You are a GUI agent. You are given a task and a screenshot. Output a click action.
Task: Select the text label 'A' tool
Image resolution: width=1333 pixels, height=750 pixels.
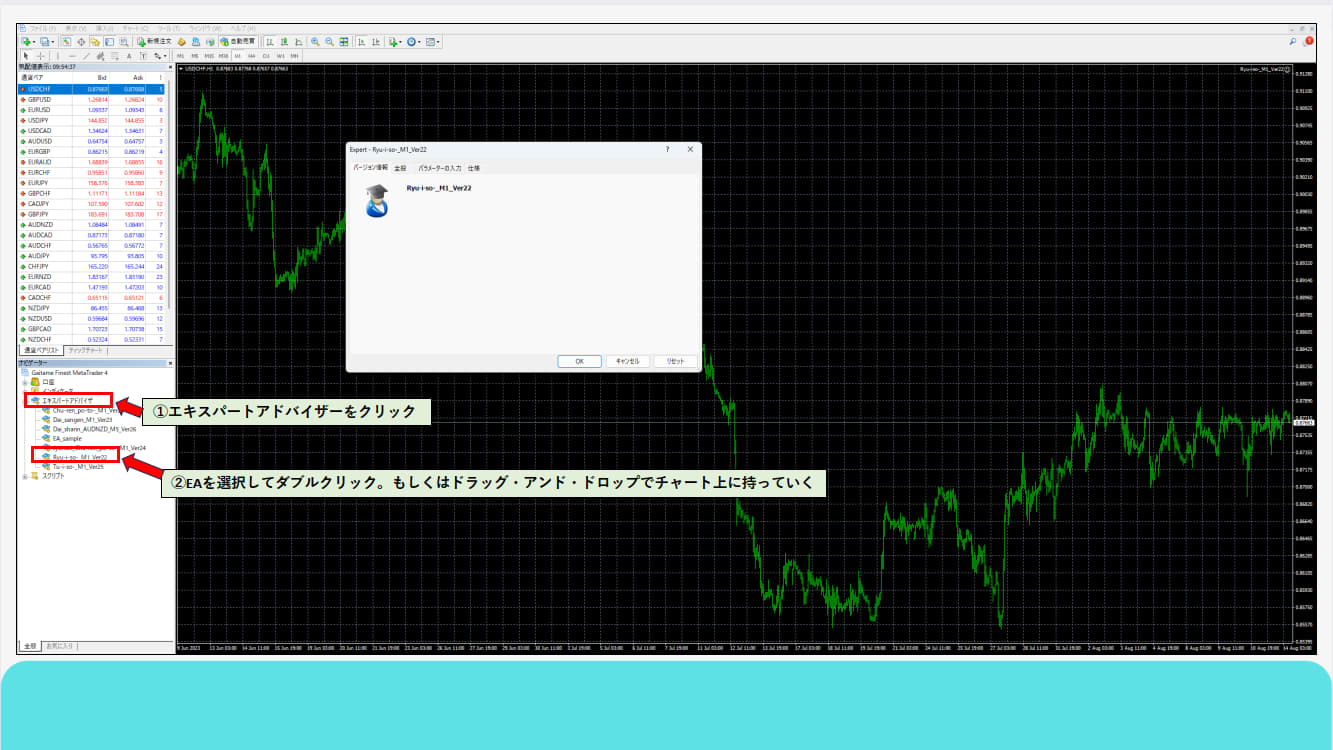click(129, 56)
